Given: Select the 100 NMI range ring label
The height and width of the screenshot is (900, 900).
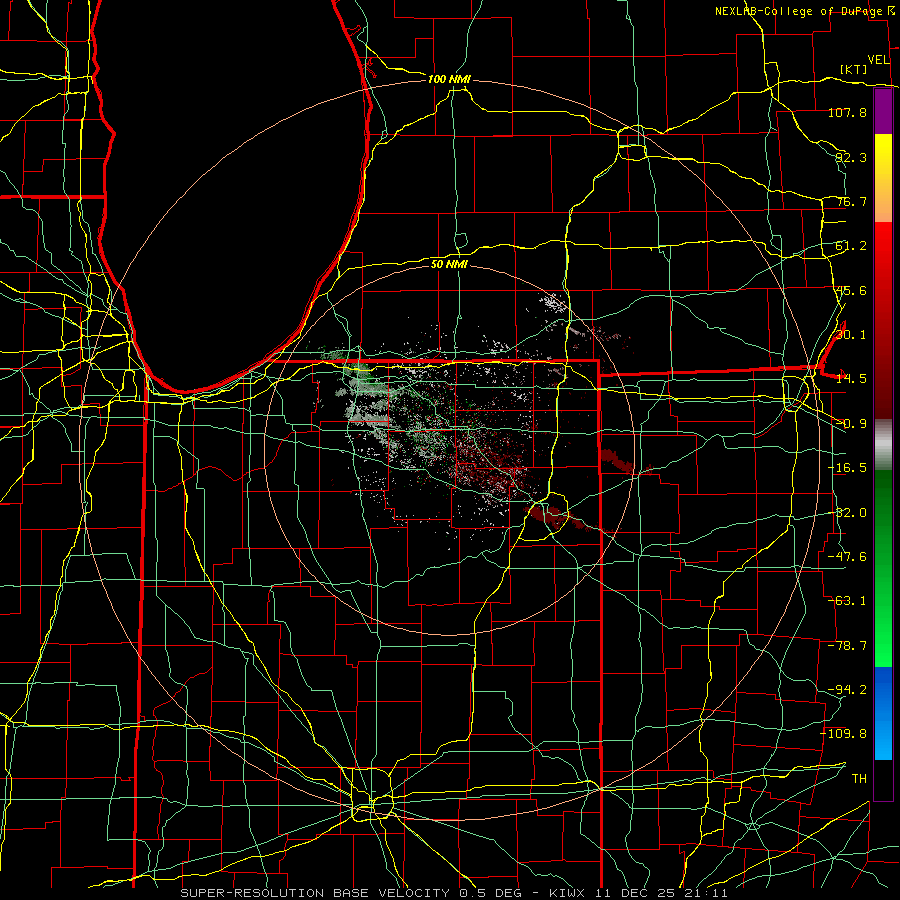Looking at the screenshot, I should click(449, 79).
